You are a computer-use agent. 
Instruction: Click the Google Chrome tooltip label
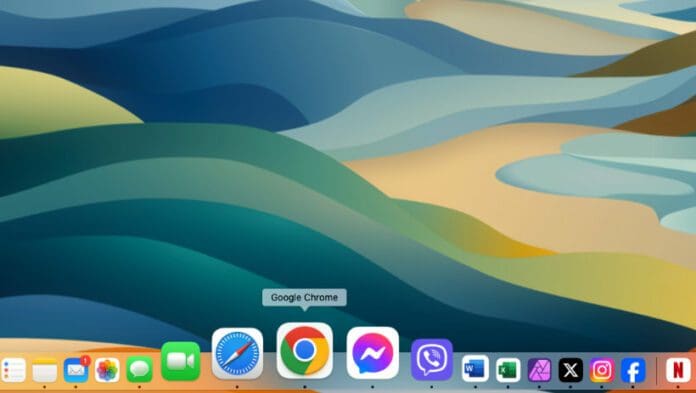click(x=304, y=298)
